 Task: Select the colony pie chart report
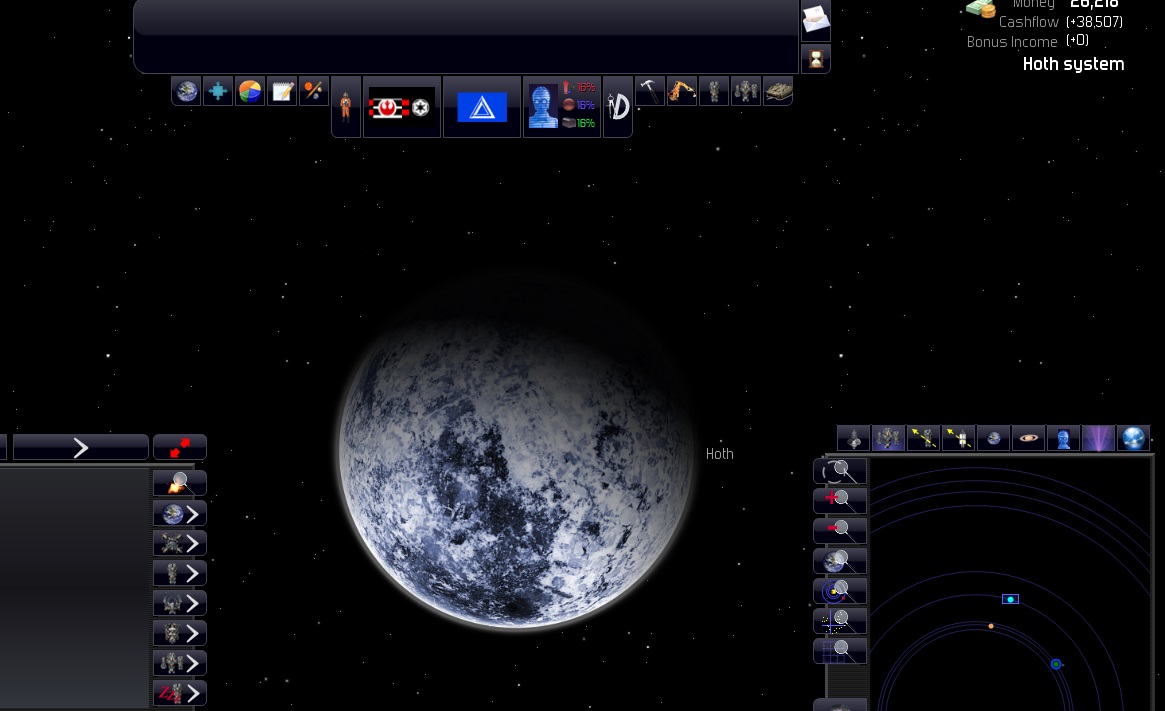(x=250, y=91)
